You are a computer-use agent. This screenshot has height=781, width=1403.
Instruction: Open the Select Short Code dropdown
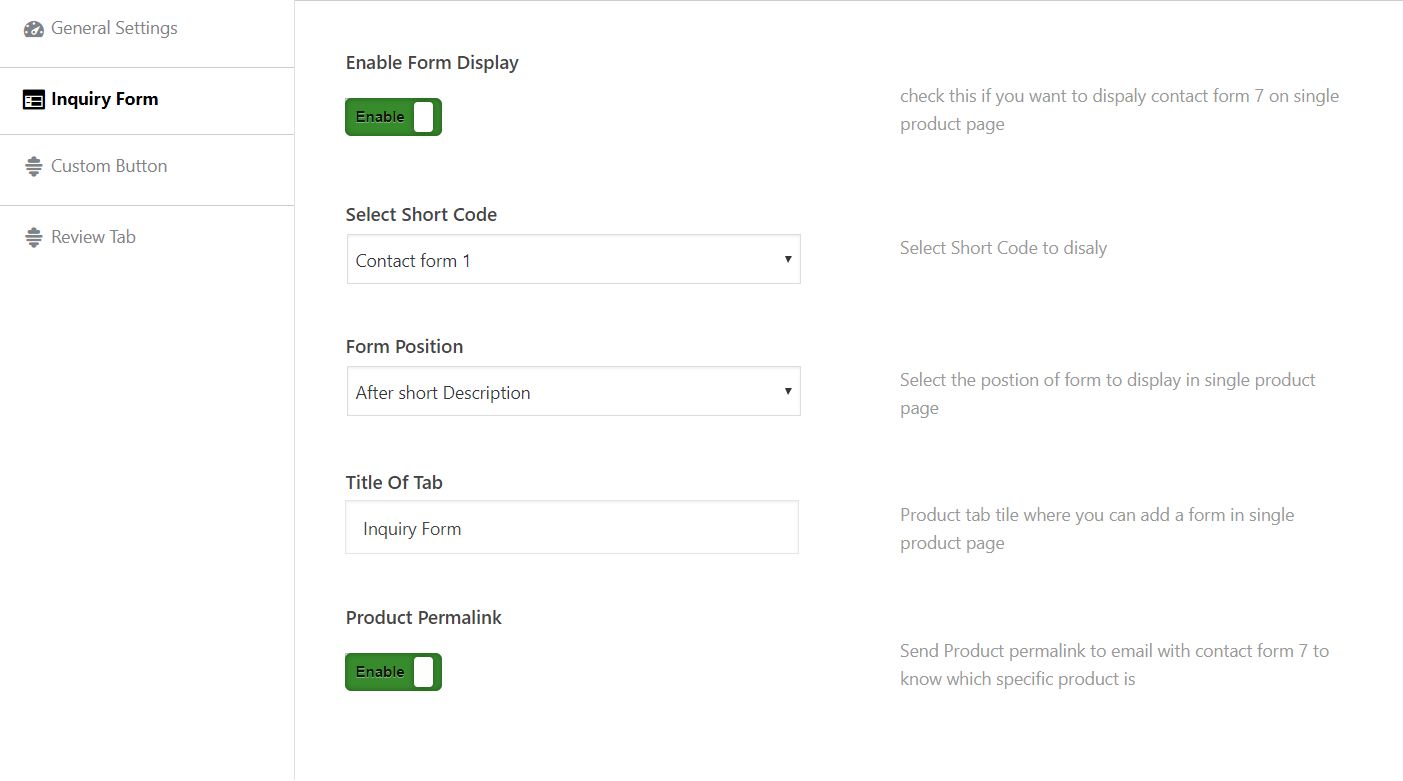click(573, 260)
